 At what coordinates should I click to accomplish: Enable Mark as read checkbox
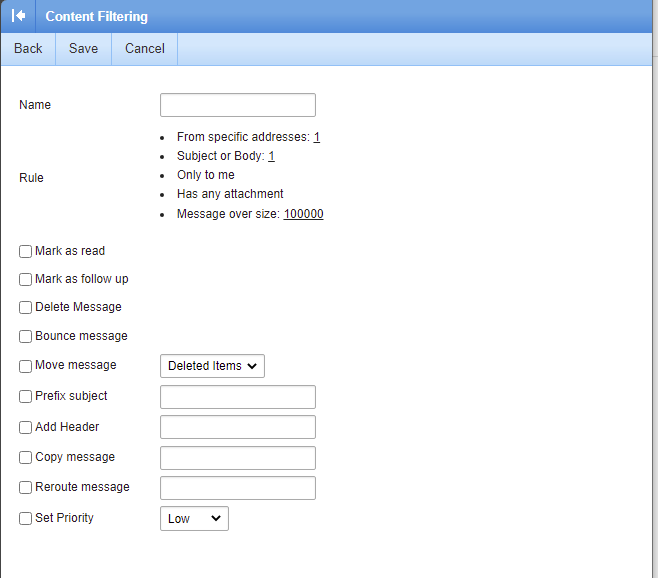26,251
